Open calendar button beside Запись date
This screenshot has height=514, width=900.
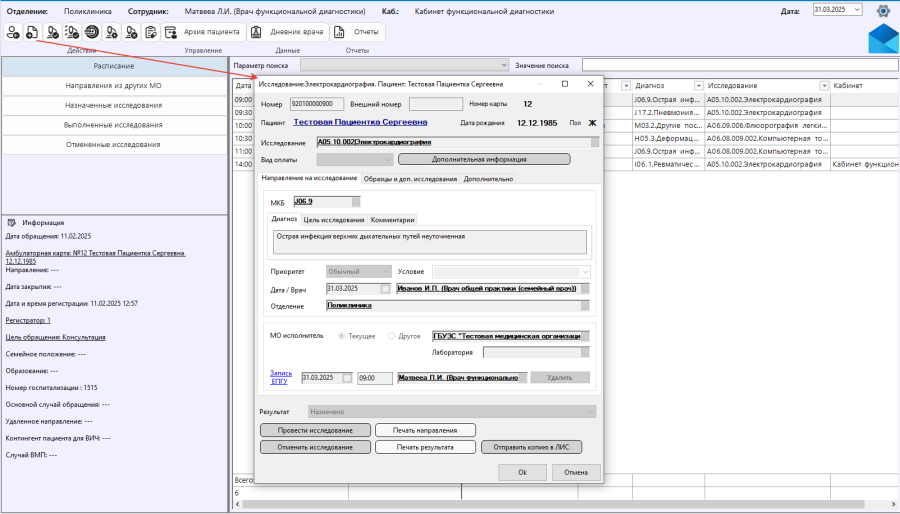347,378
